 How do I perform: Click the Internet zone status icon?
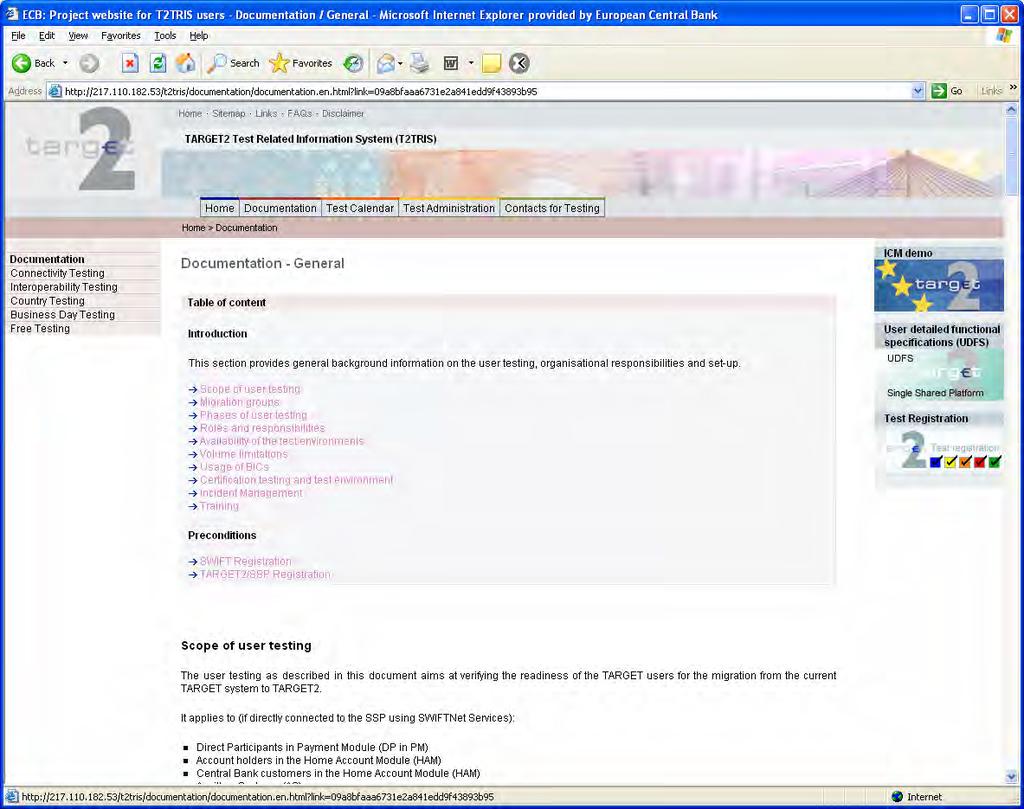(897, 797)
